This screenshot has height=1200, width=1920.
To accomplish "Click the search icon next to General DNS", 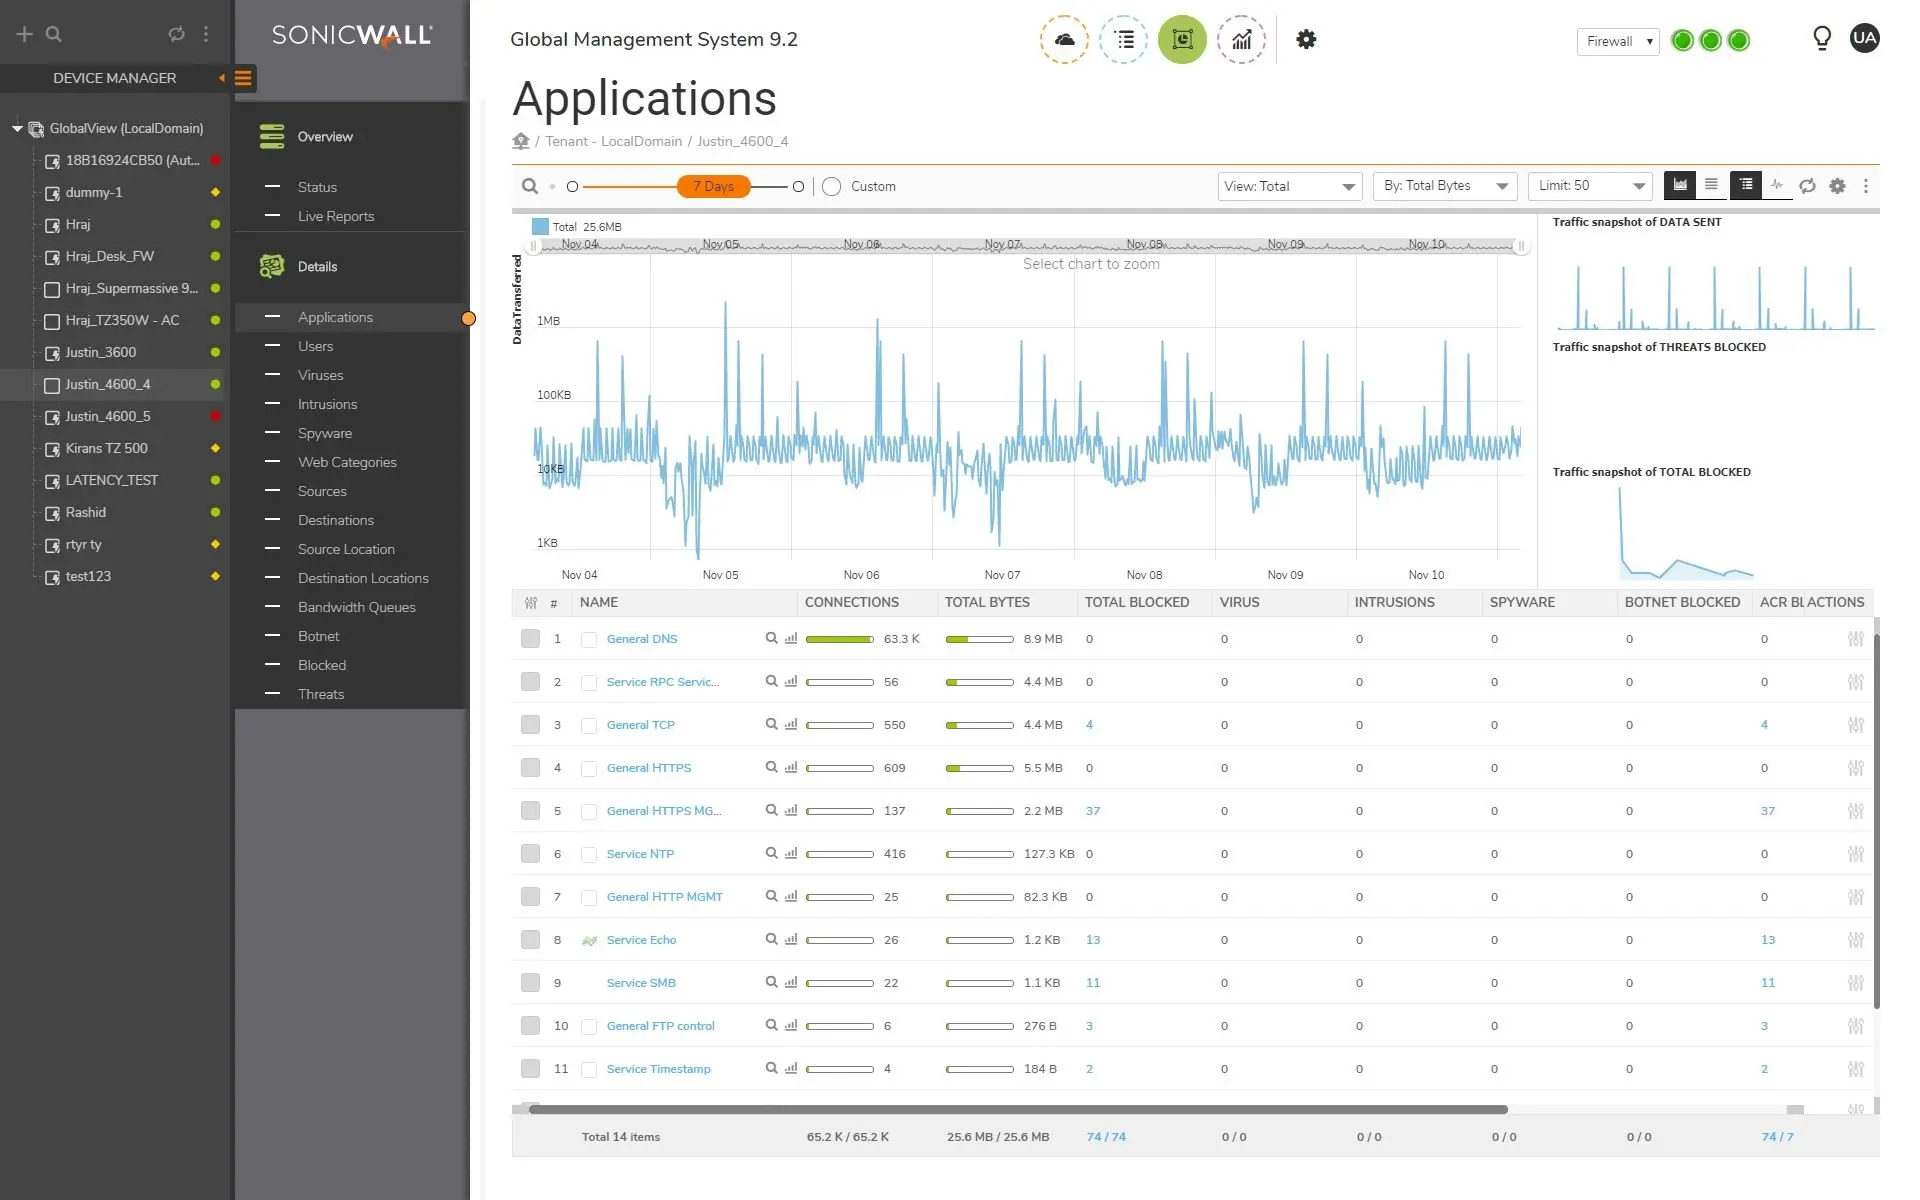I will point(771,638).
